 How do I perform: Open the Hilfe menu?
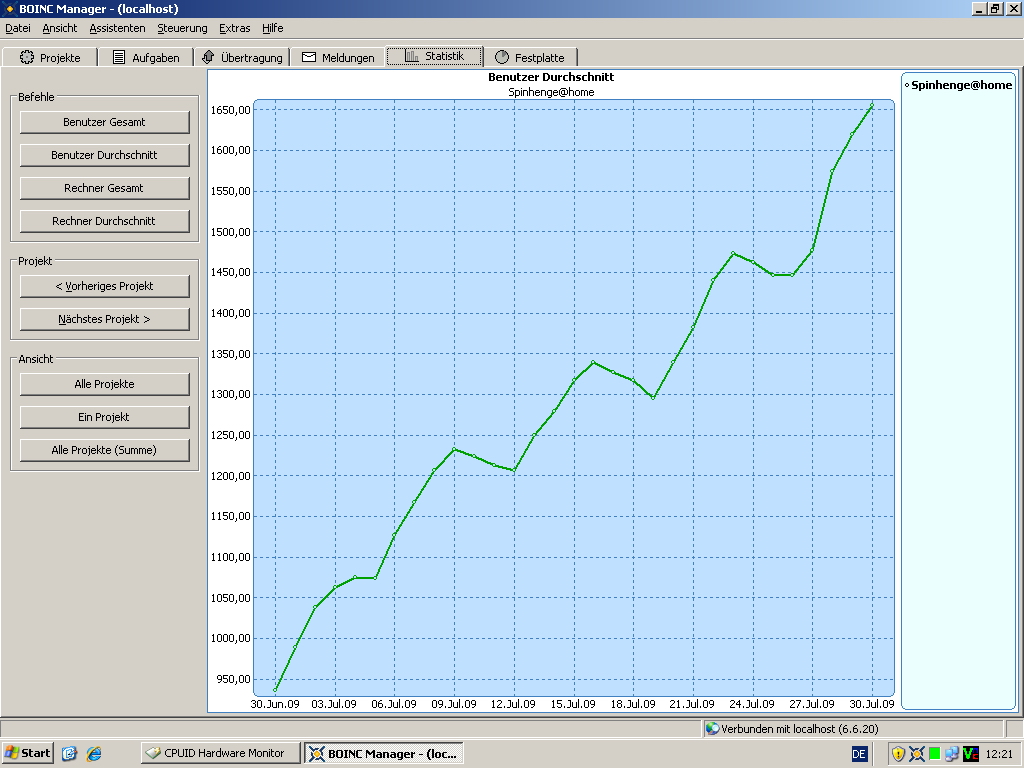(x=272, y=28)
